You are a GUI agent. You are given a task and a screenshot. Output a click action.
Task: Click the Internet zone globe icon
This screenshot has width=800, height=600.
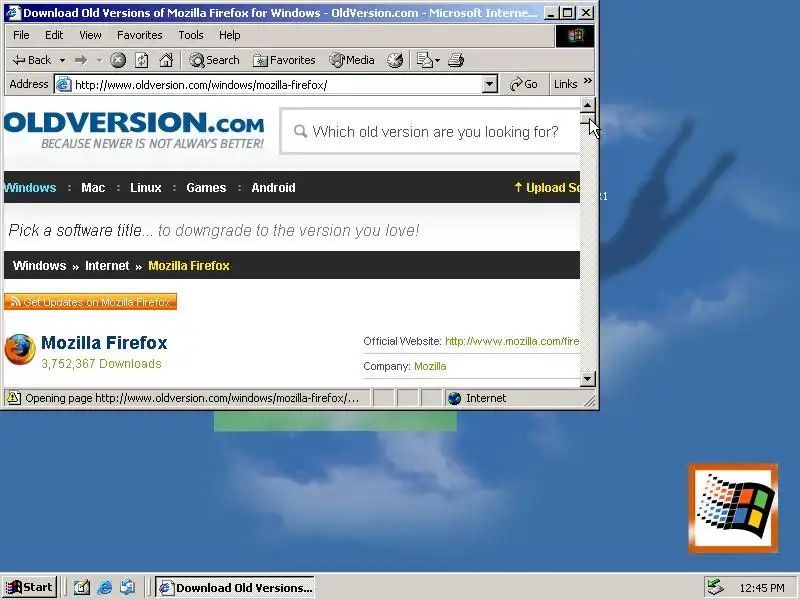point(454,398)
